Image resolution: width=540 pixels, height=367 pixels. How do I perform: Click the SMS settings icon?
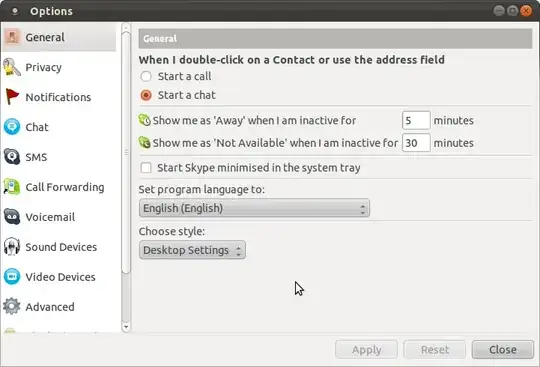coord(12,157)
